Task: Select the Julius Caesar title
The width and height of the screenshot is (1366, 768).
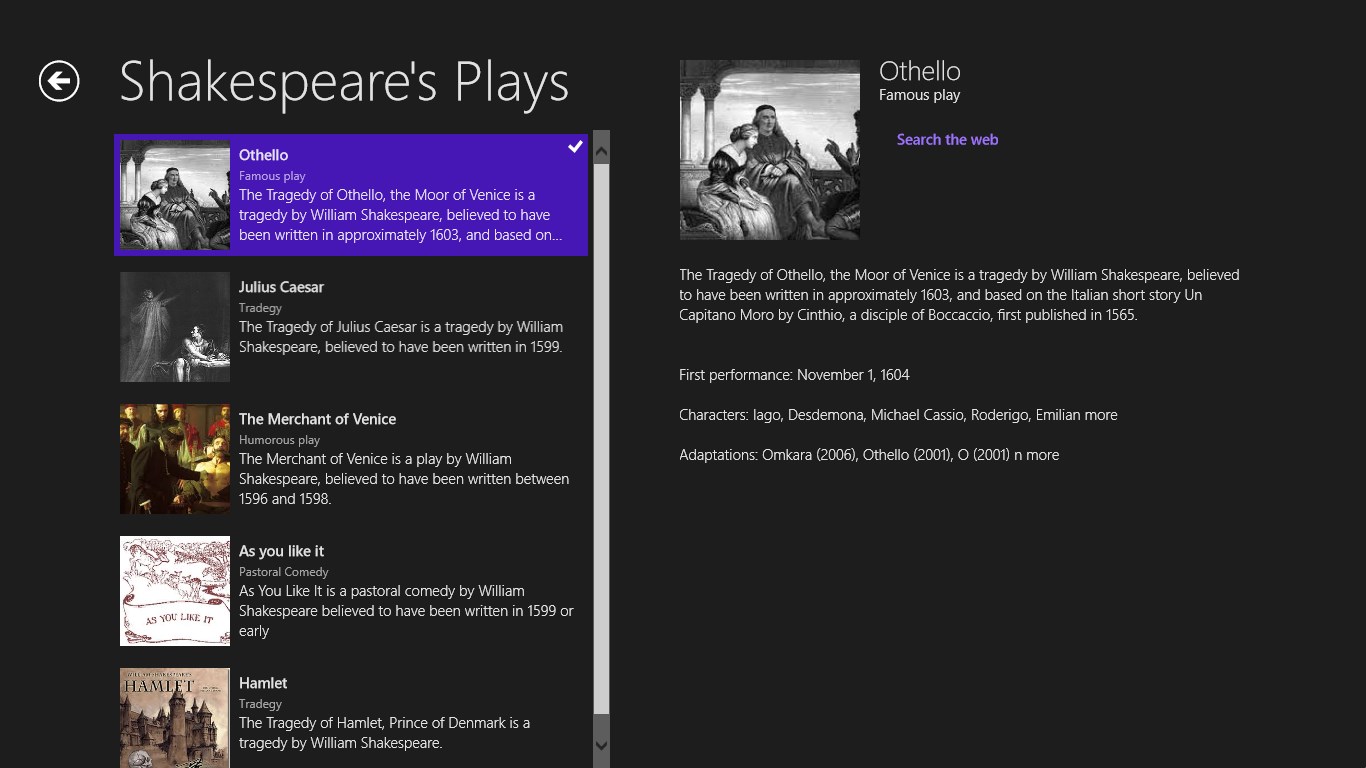Action: tap(281, 287)
